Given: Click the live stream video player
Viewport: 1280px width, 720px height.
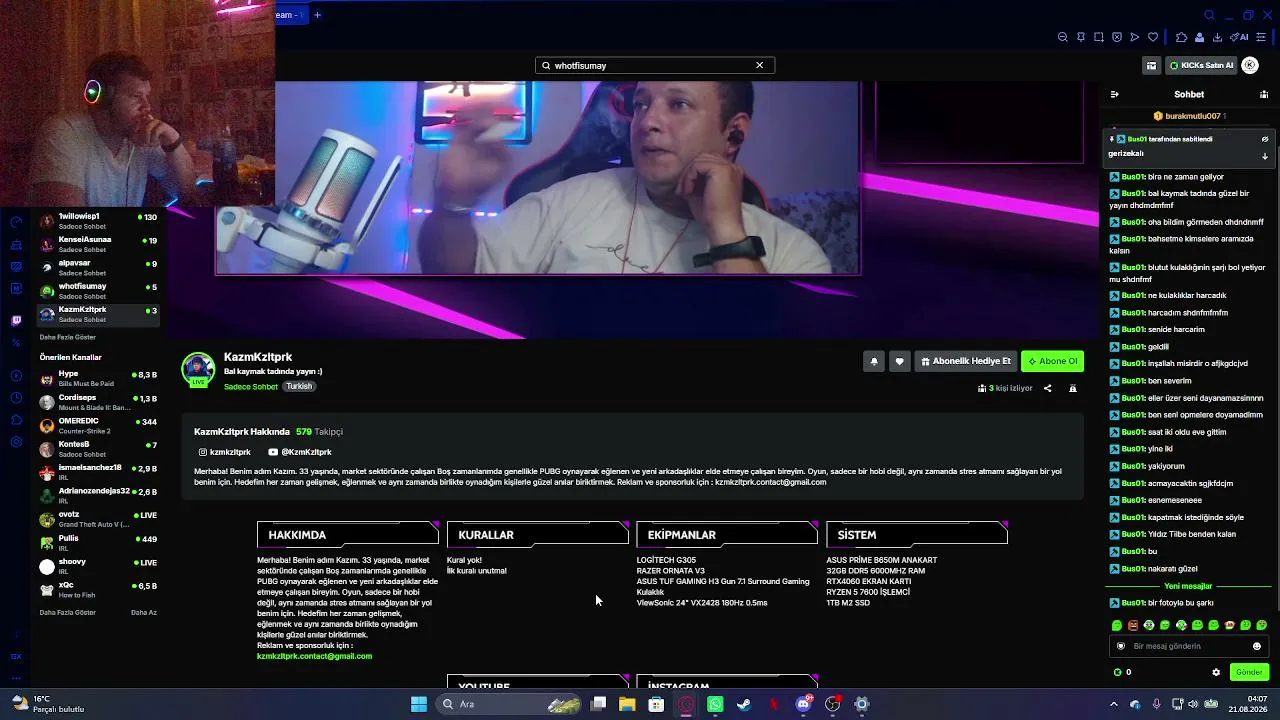Looking at the screenshot, I should coord(633,210).
